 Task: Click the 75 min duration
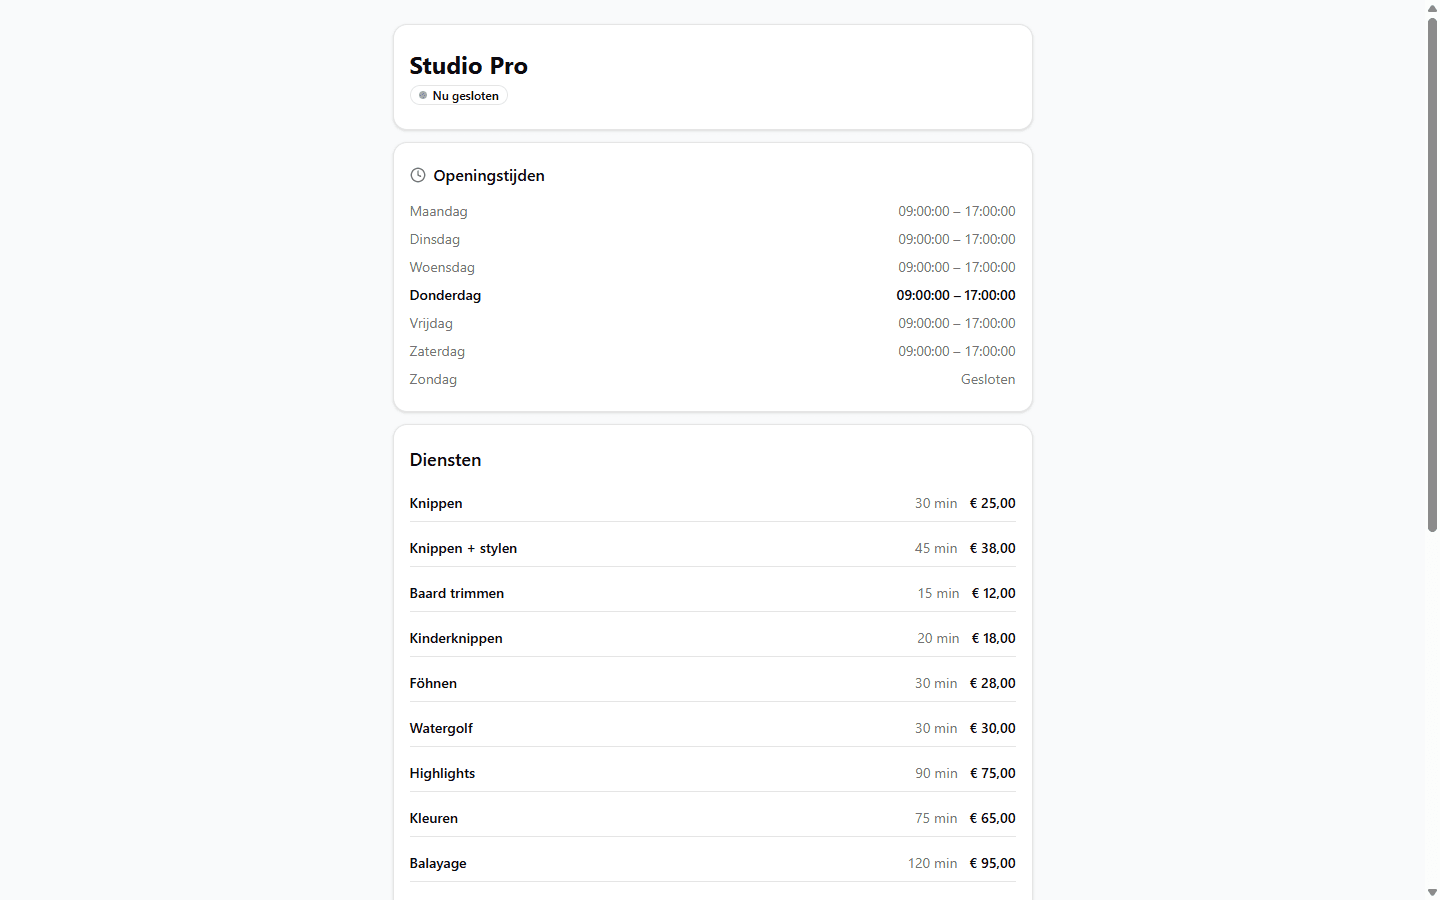click(x=936, y=818)
